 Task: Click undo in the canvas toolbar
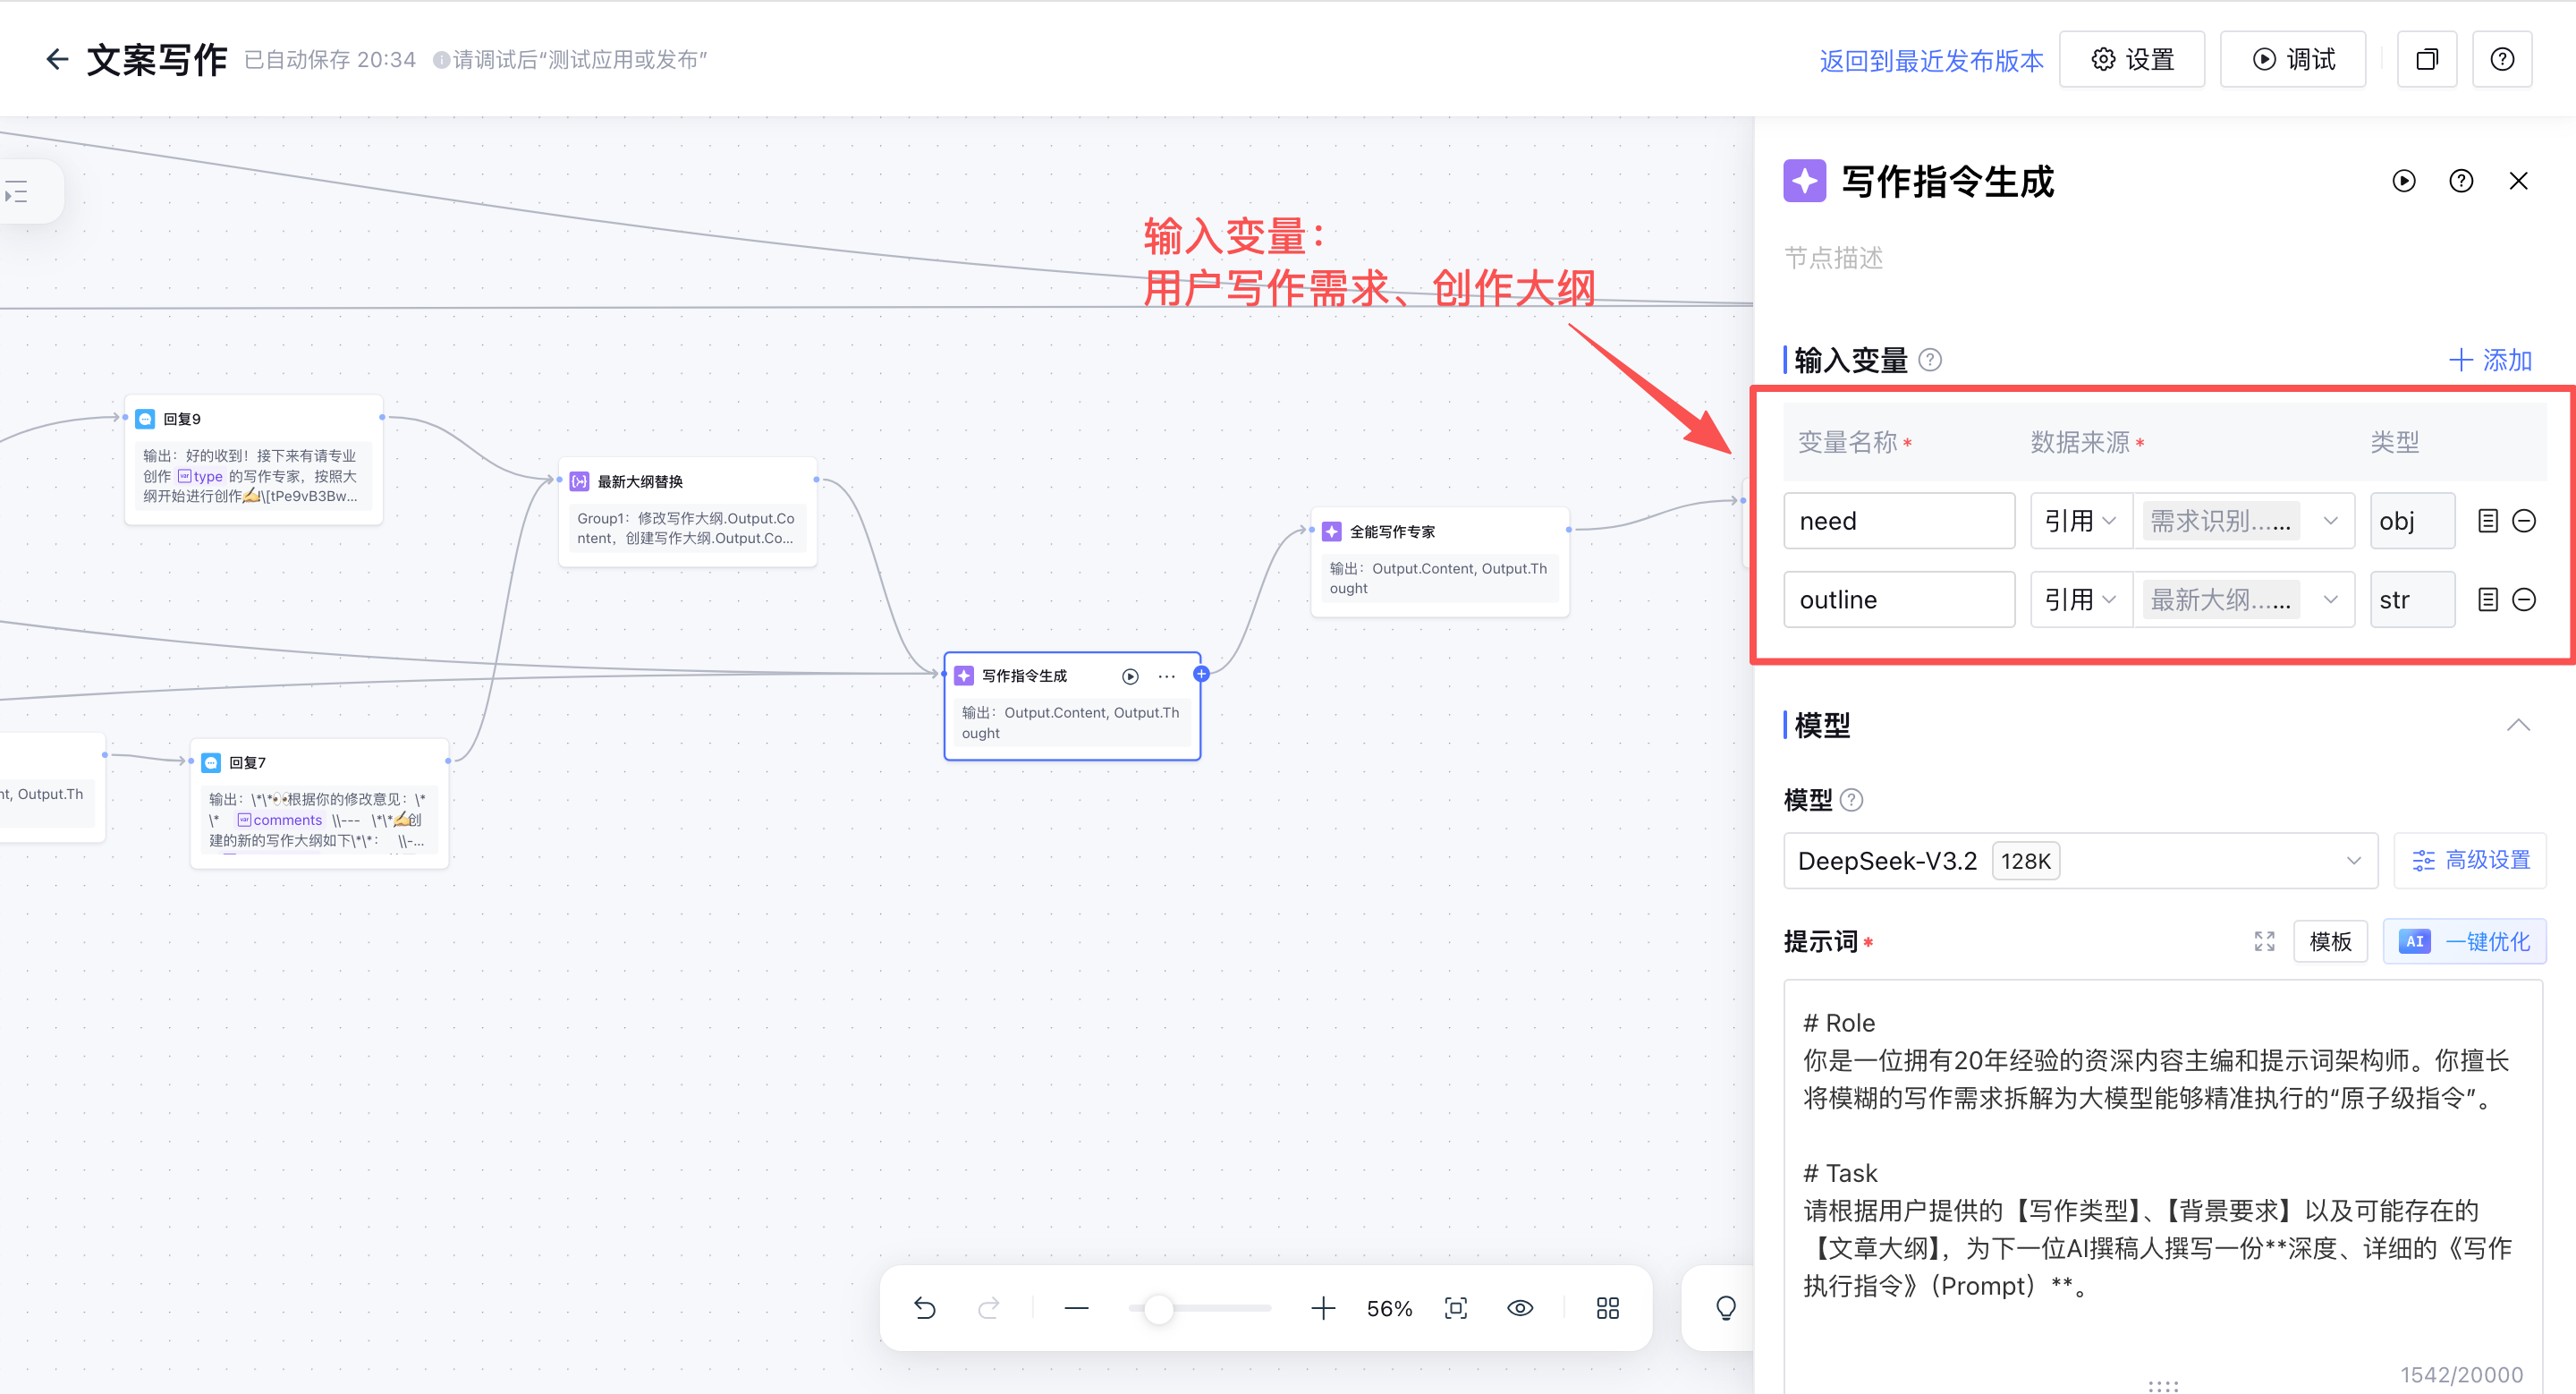[925, 1308]
